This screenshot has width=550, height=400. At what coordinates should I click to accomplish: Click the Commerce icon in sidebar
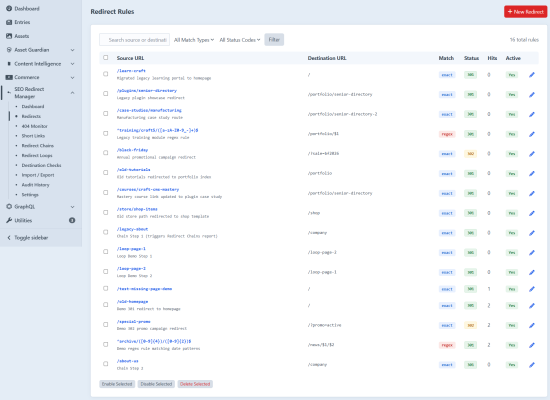point(9,77)
